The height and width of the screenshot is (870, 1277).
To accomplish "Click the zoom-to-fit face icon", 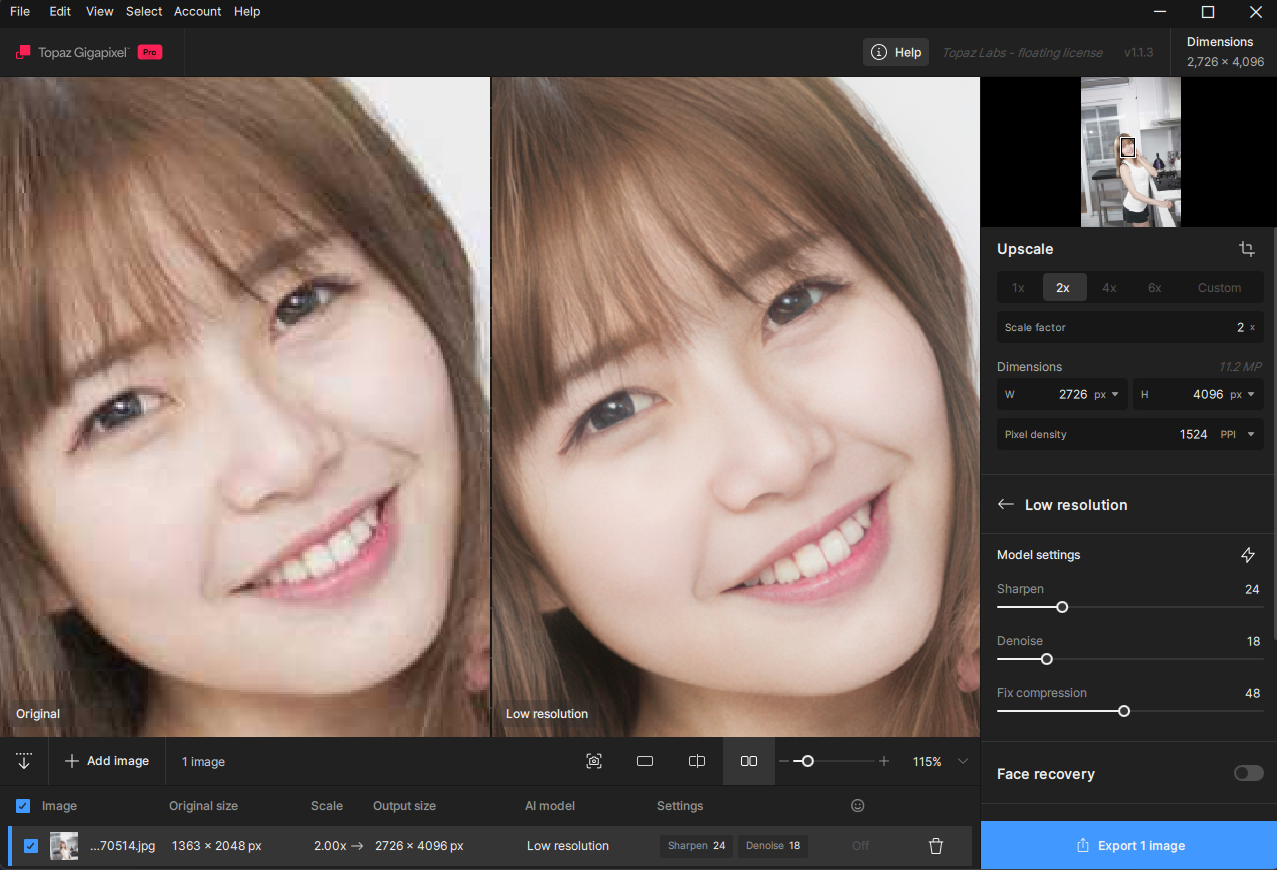I will [594, 762].
